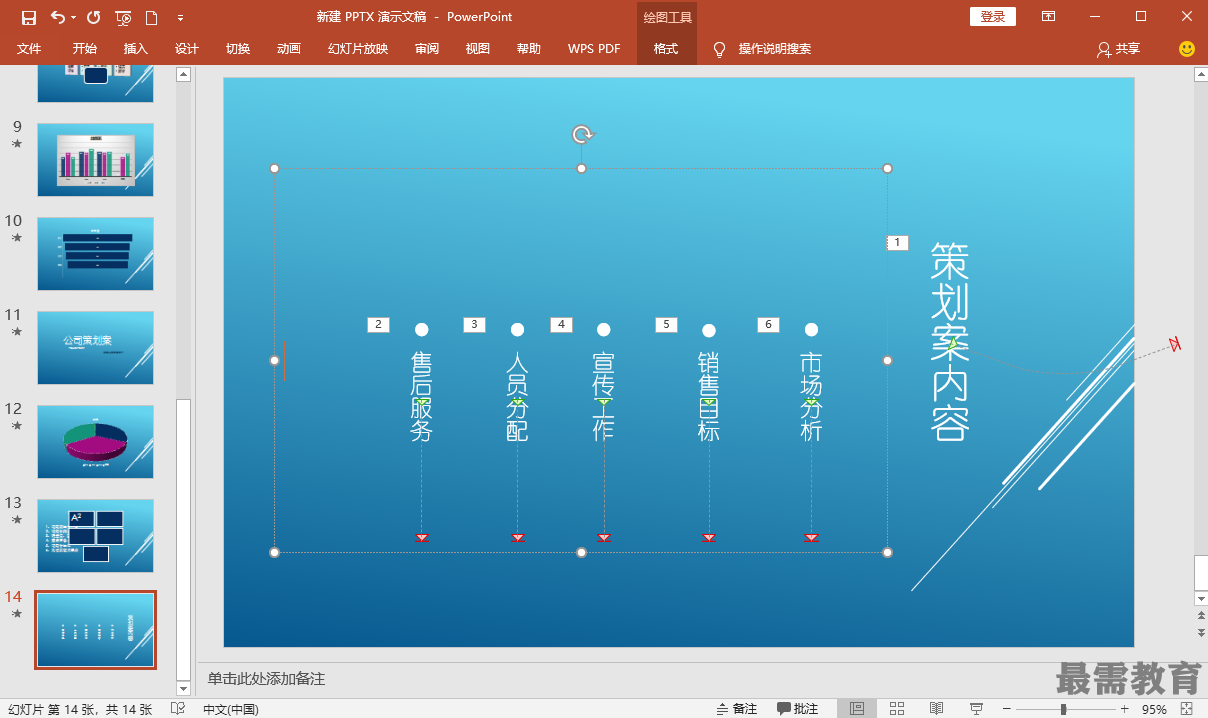Switch to Slide Sorter view icon

(897, 708)
